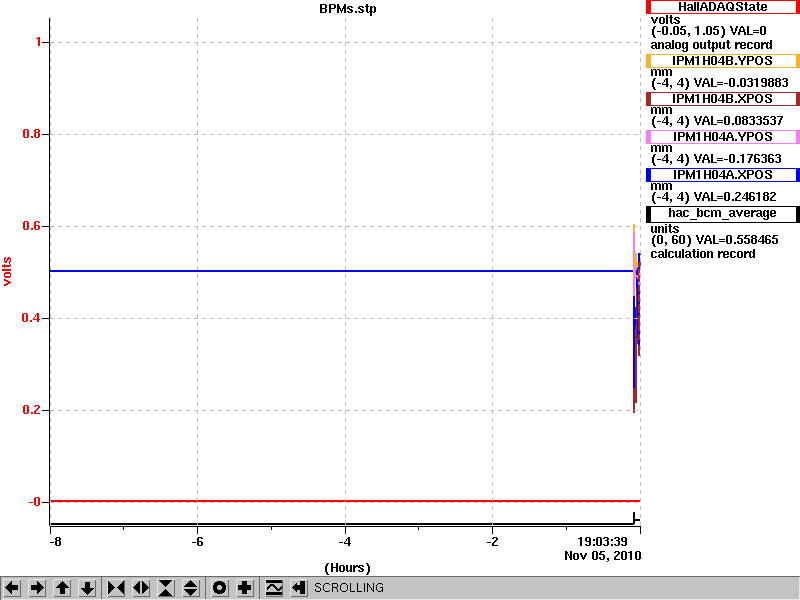Screen dimensions: 800x600
Task: Click the scroll-mode arrow-to-bar button
Action: (x=299, y=588)
